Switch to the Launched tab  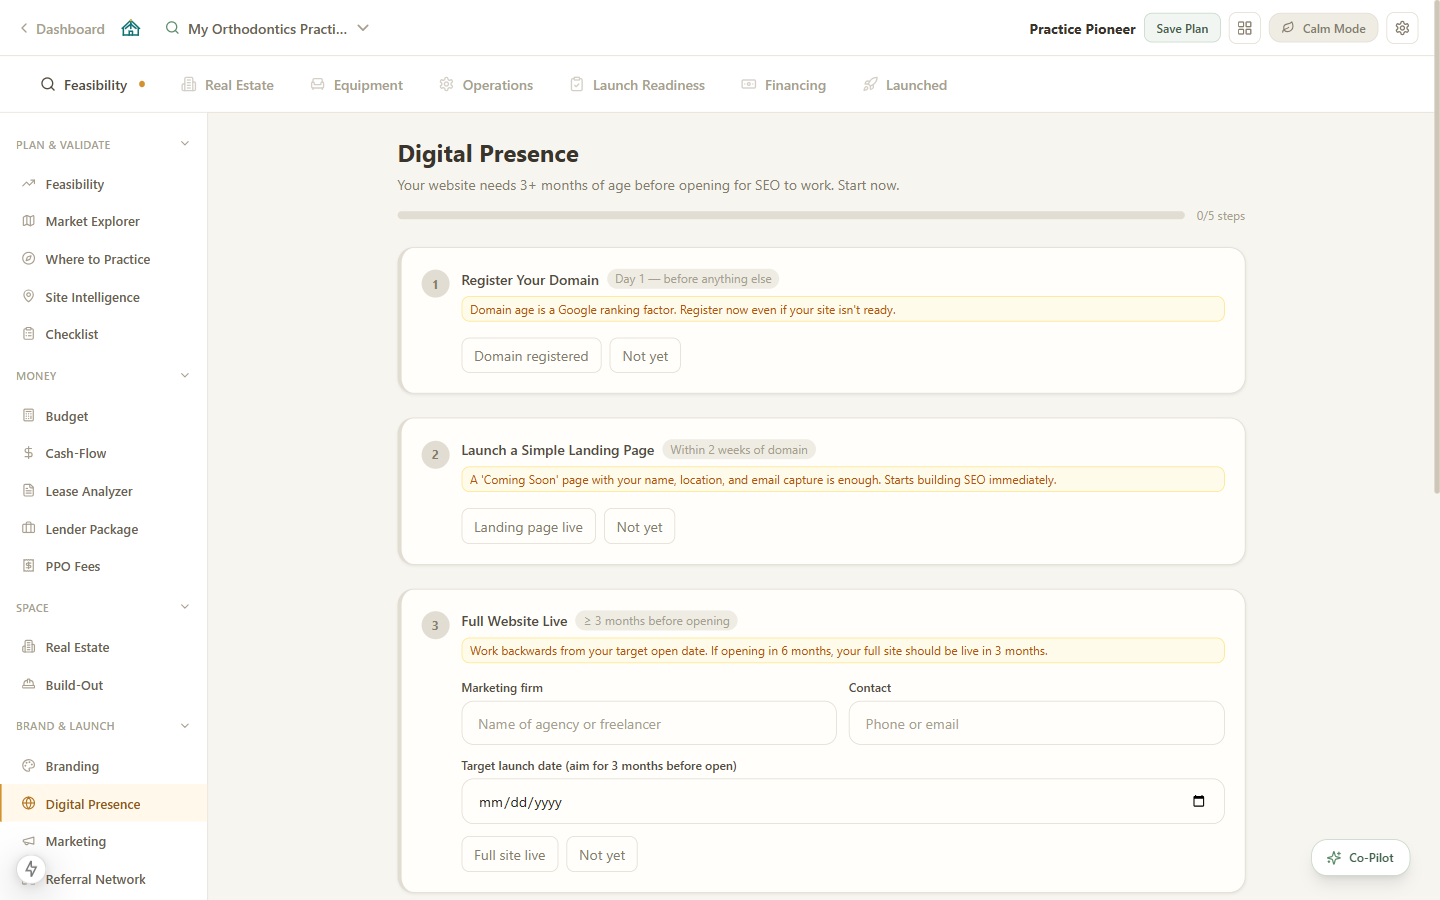point(905,85)
